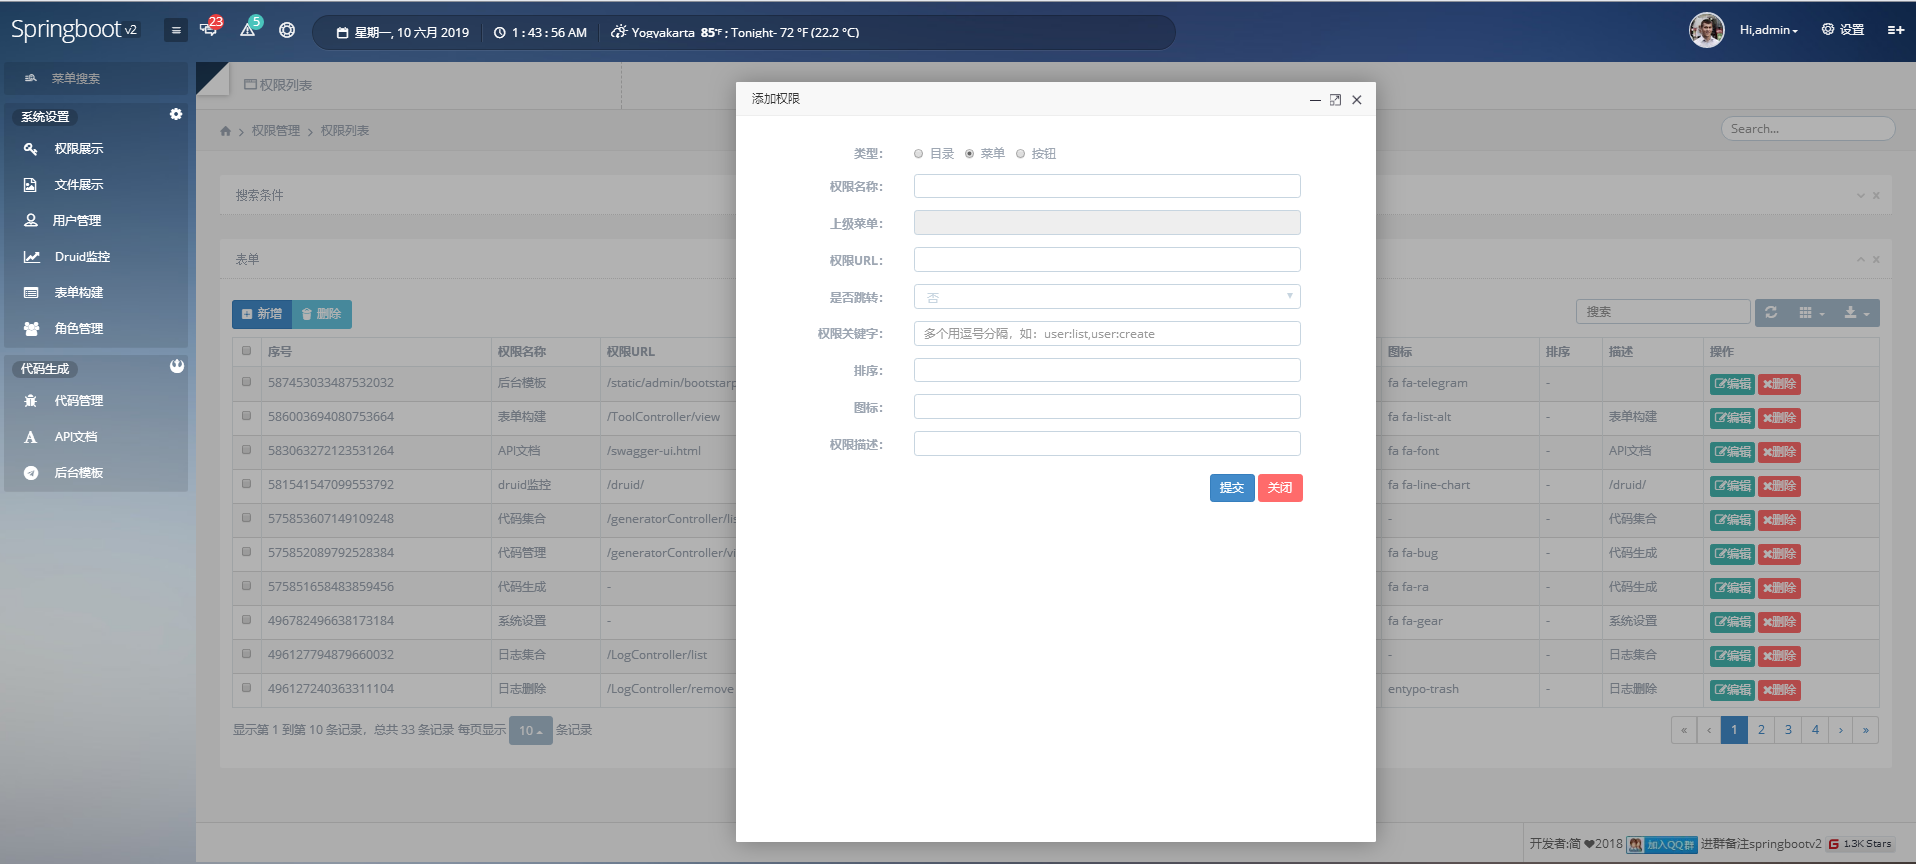Check row 586003694080753664 checkbox
This screenshot has width=1916, height=864.
click(x=246, y=416)
